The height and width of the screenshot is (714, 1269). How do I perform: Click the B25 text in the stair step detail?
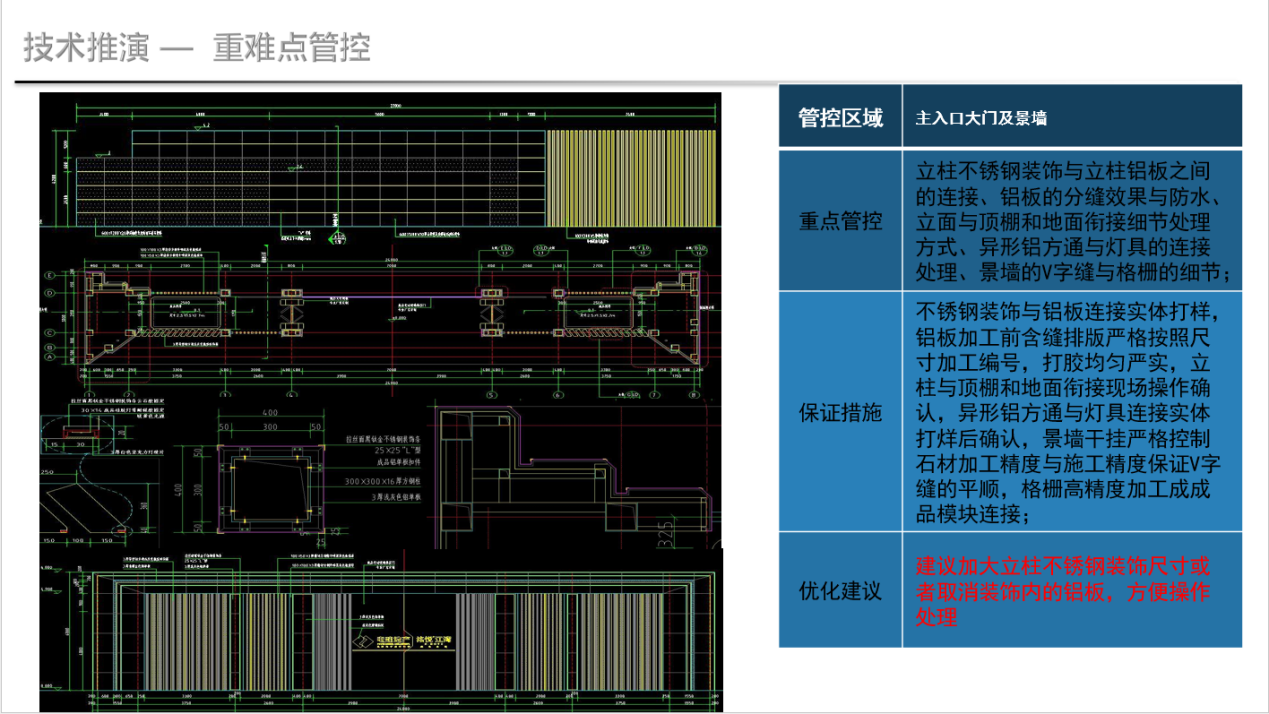664,531
